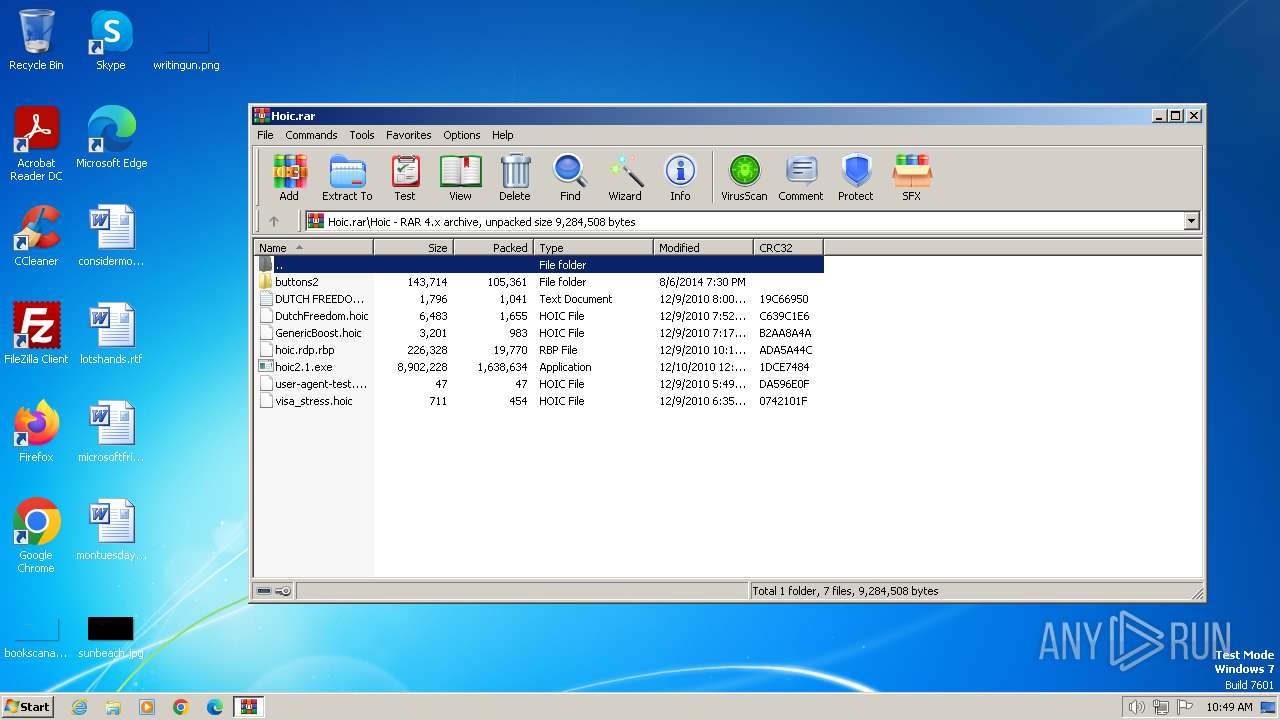Click the Extract To toolbar icon
The height and width of the screenshot is (720, 1280).
coord(347,178)
